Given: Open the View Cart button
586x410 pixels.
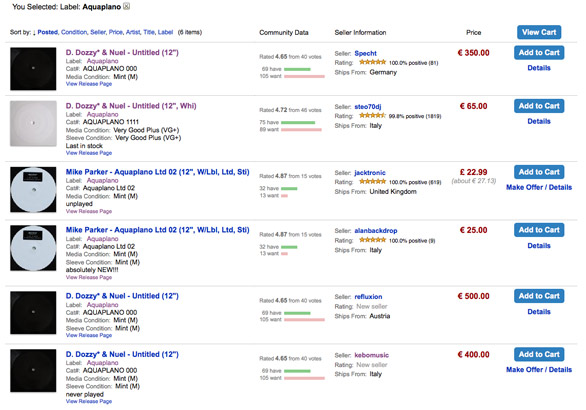Looking at the screenshot, I should click(539, 32).
